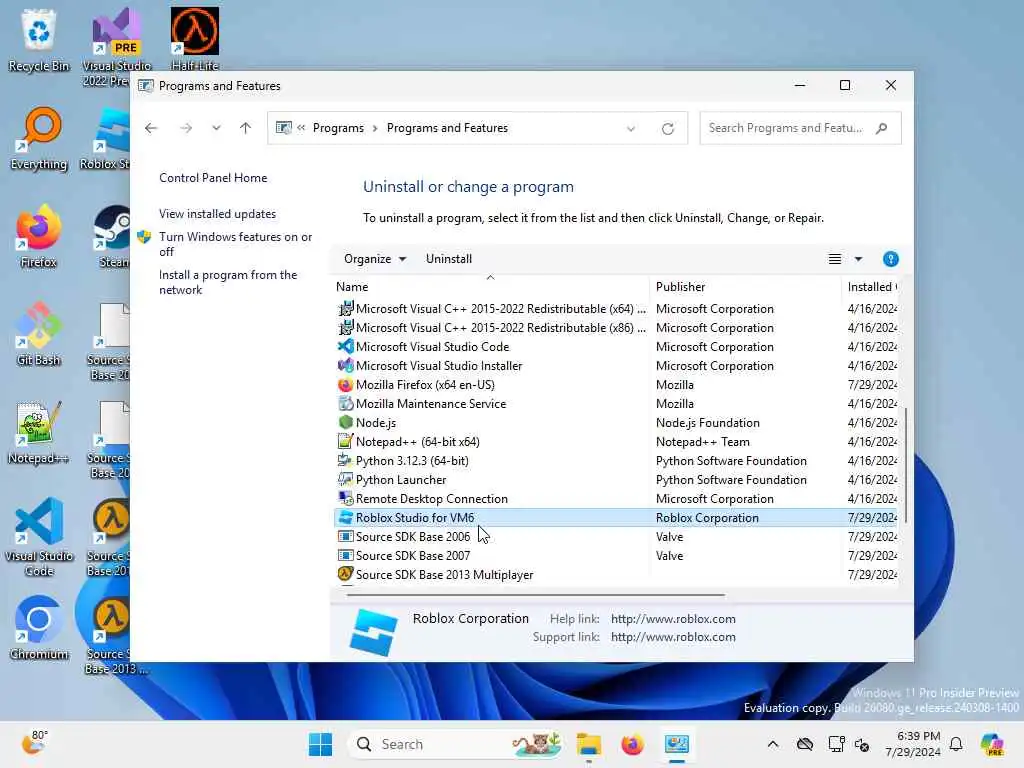The width and height of the screenshot is (1024, 768).
Task: Open the Recycle Bin desktop icon
Action: 39,40
